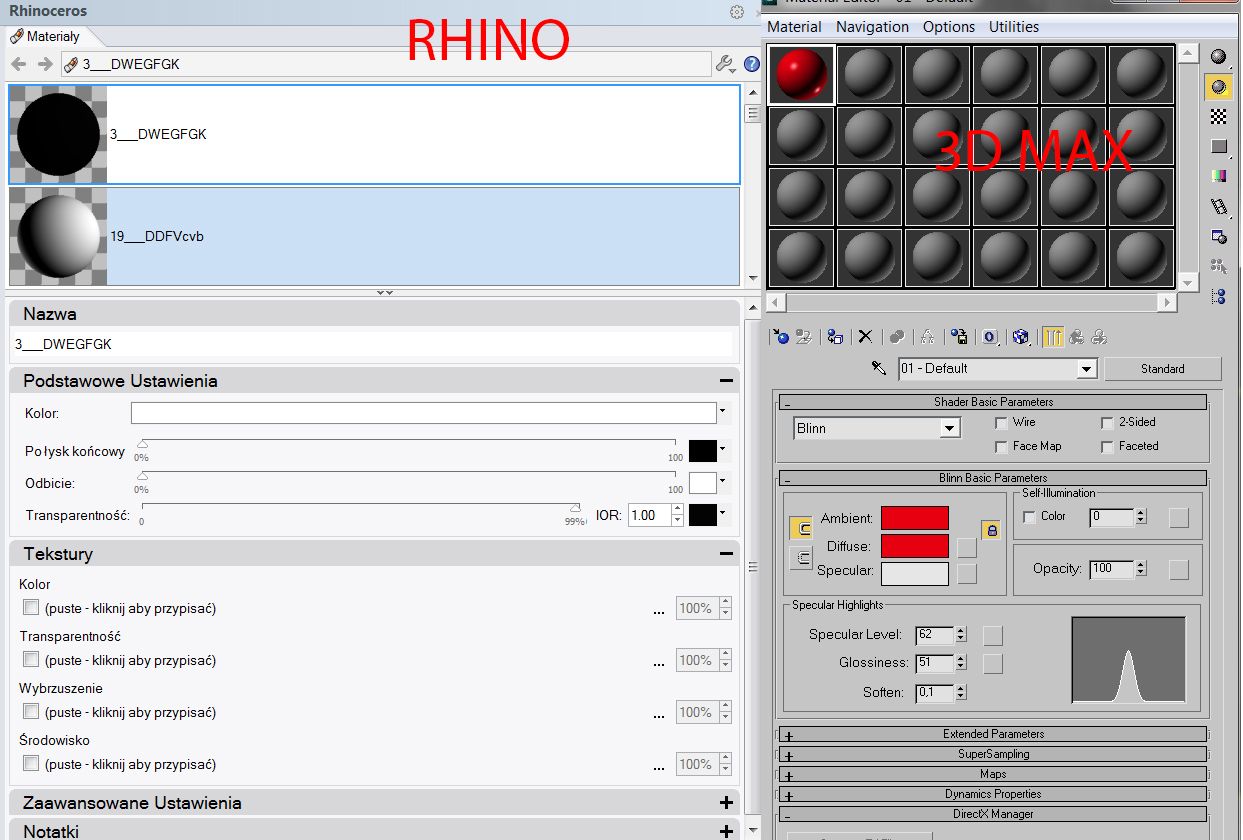Toggle Show End Result icon
This screenshot has height=840, width=1243.
coord(1053,337)
